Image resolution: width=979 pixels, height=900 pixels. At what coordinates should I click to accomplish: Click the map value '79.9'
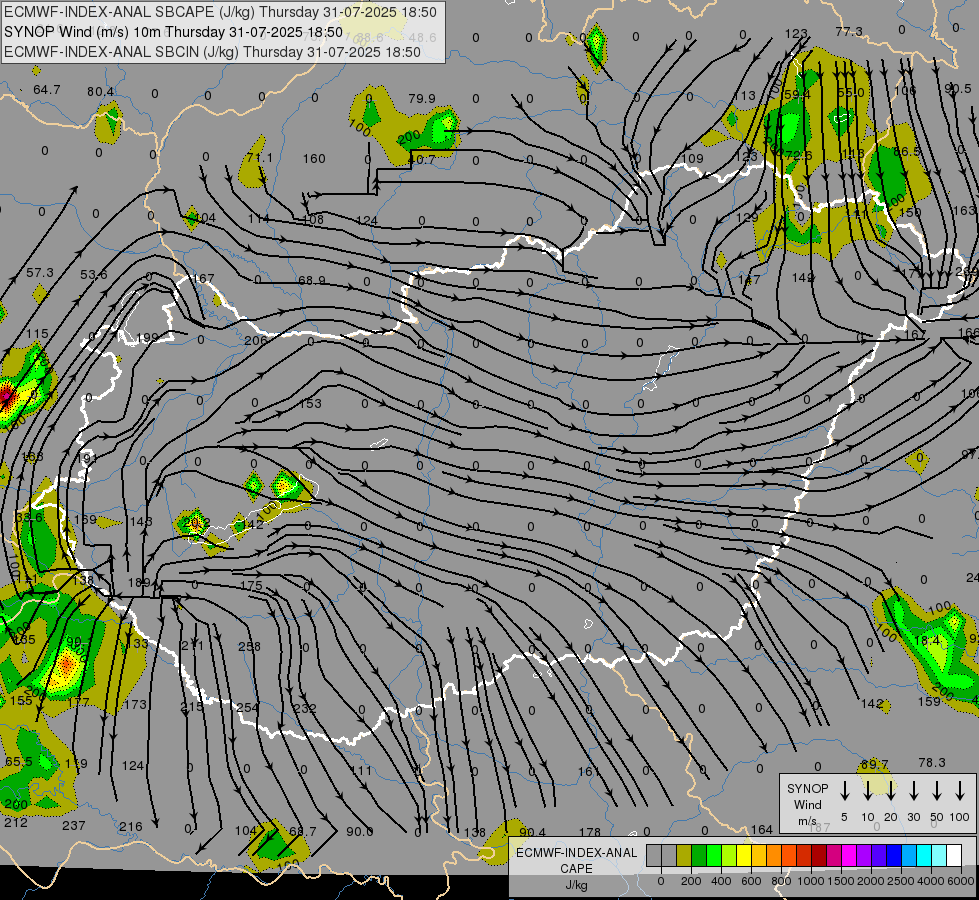click(422, 99)
